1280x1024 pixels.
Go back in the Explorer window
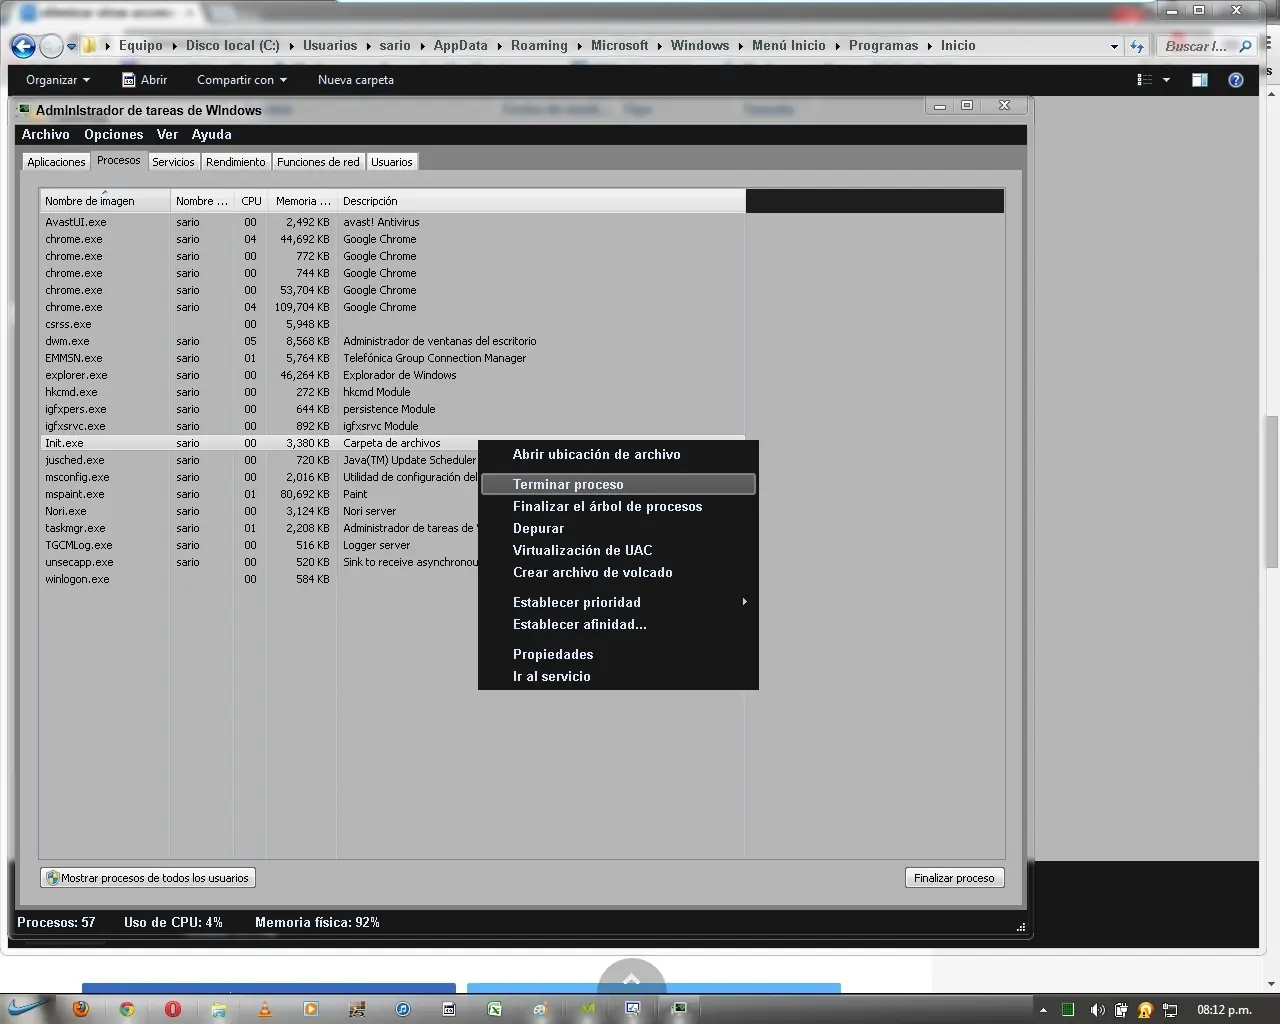point(23,46)
